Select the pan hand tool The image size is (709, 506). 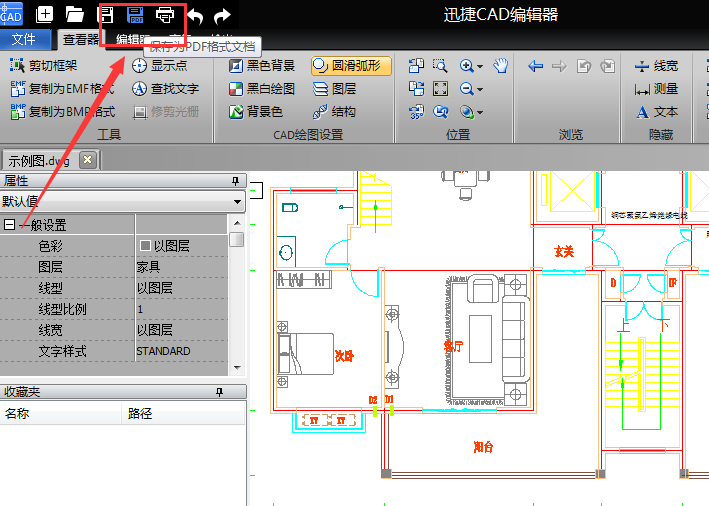click(500, 66)
